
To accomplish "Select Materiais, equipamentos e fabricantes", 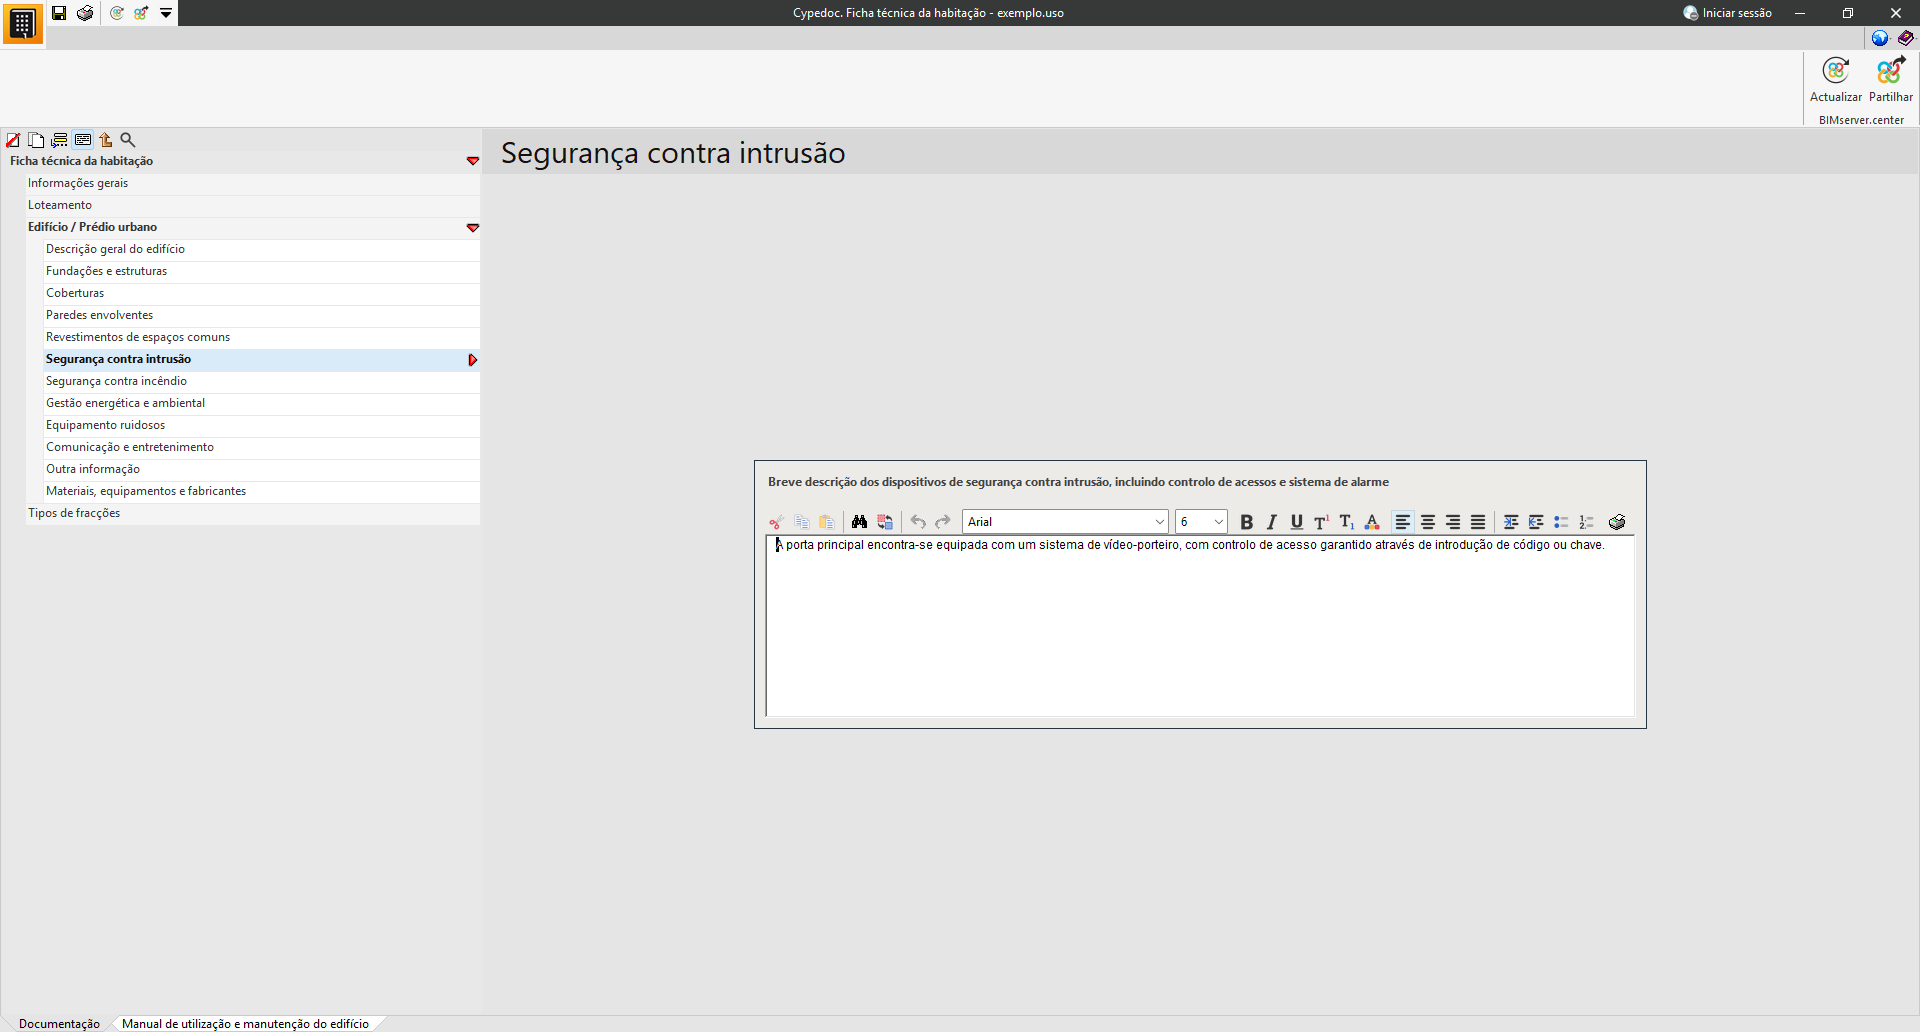I will click(x=262, y=491).
